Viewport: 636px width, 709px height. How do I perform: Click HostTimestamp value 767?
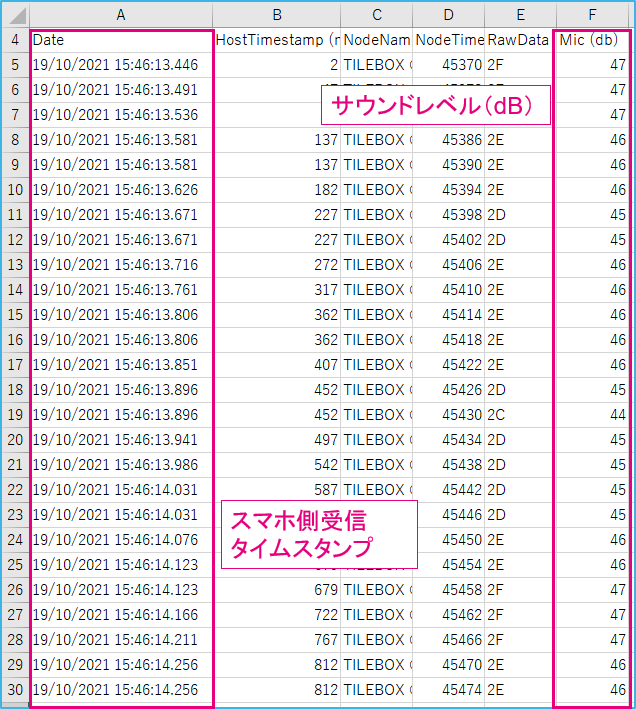[x=277, y=640]
